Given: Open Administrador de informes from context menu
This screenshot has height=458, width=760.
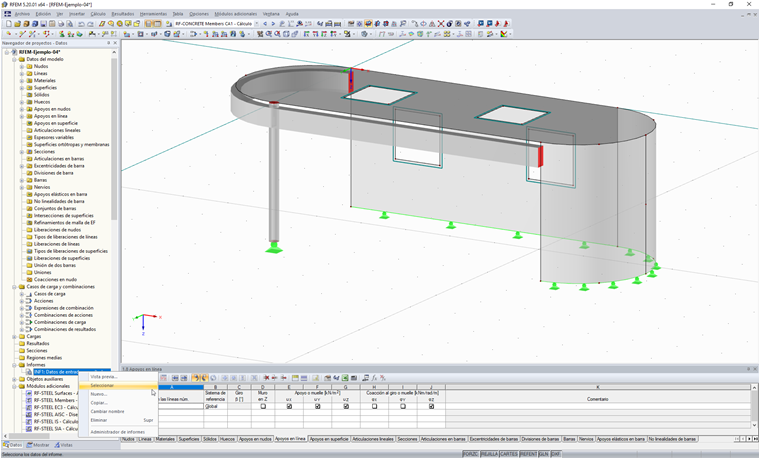Looking at the screenshot, I should pos(118,431).
